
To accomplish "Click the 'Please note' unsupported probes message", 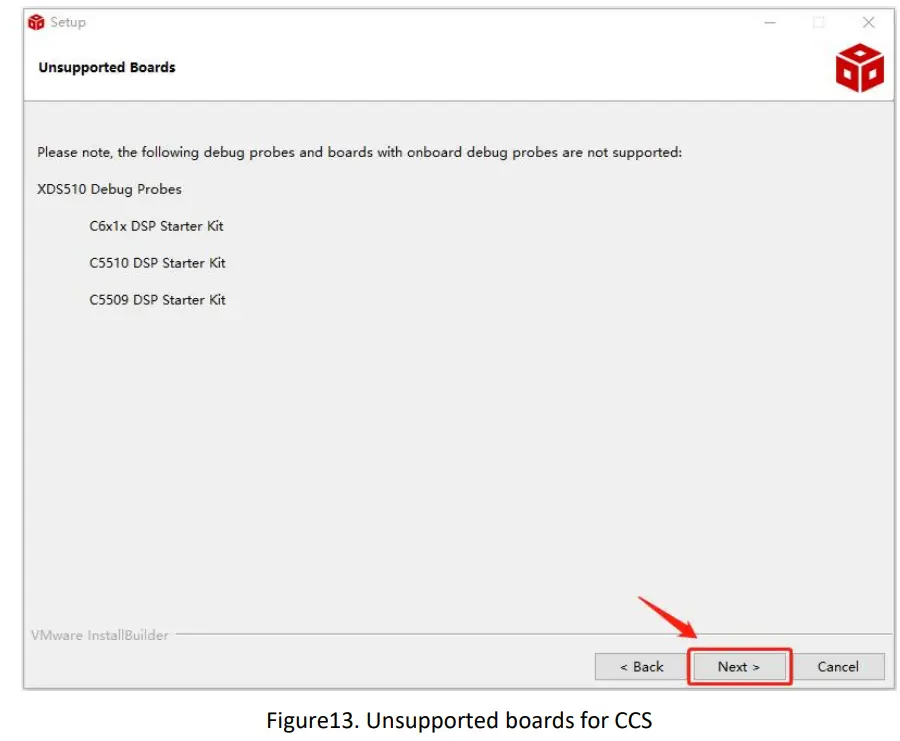I will (359, 152).
